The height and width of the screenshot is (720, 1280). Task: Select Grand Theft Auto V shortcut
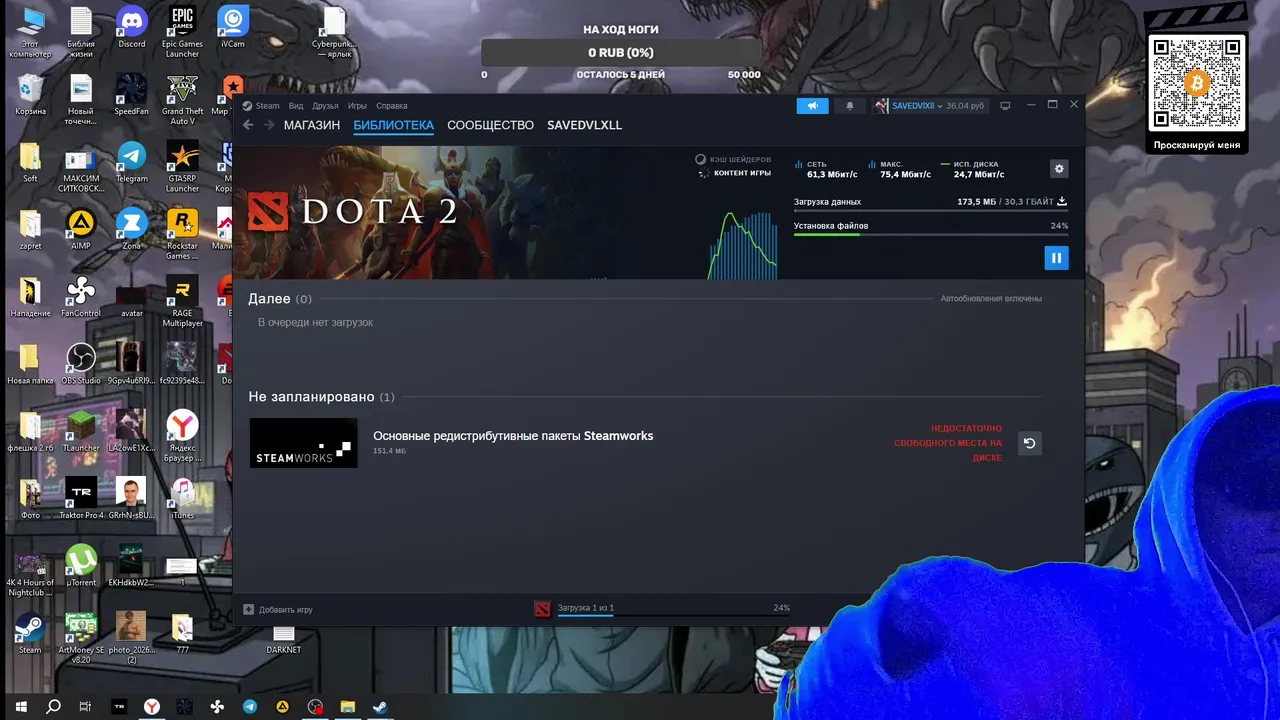(182, 100)
